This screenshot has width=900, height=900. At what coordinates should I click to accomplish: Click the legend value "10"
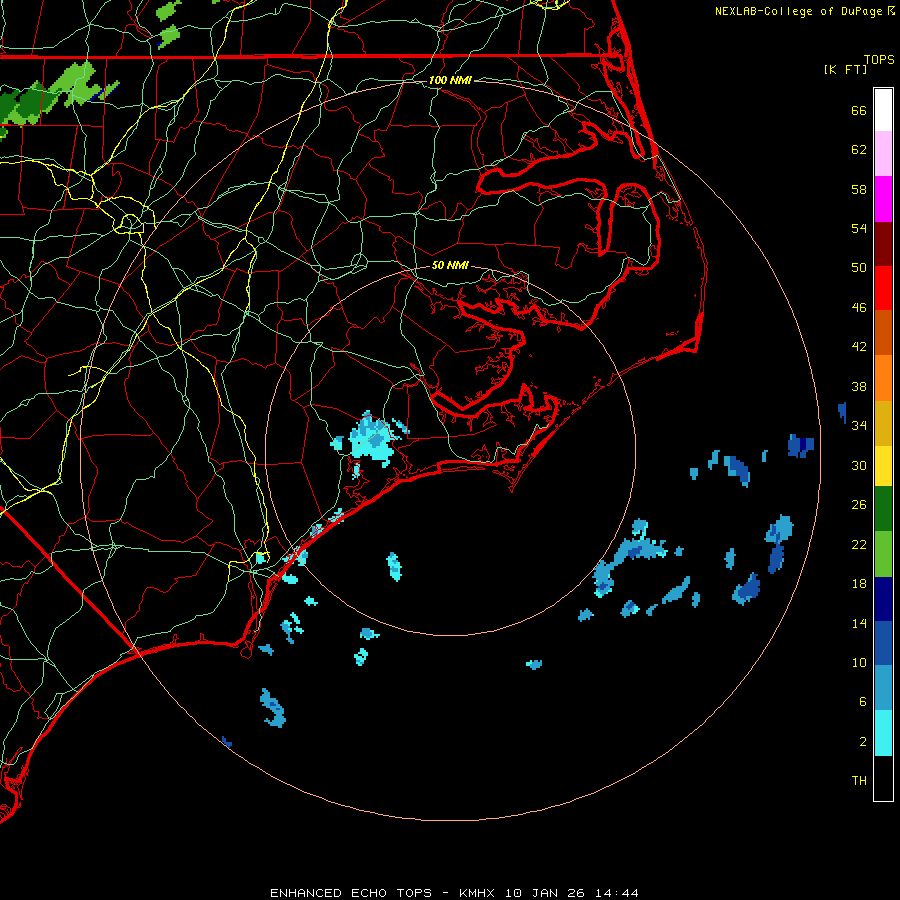[x=859, y=663]
